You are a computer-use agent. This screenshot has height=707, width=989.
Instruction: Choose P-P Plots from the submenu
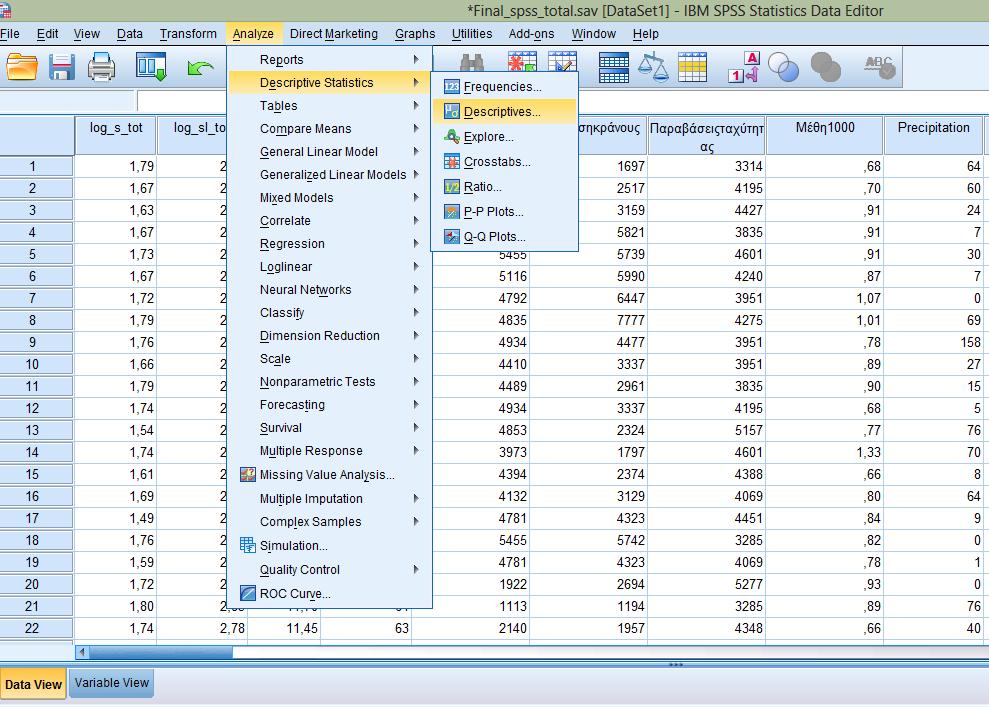coord(503,212)
